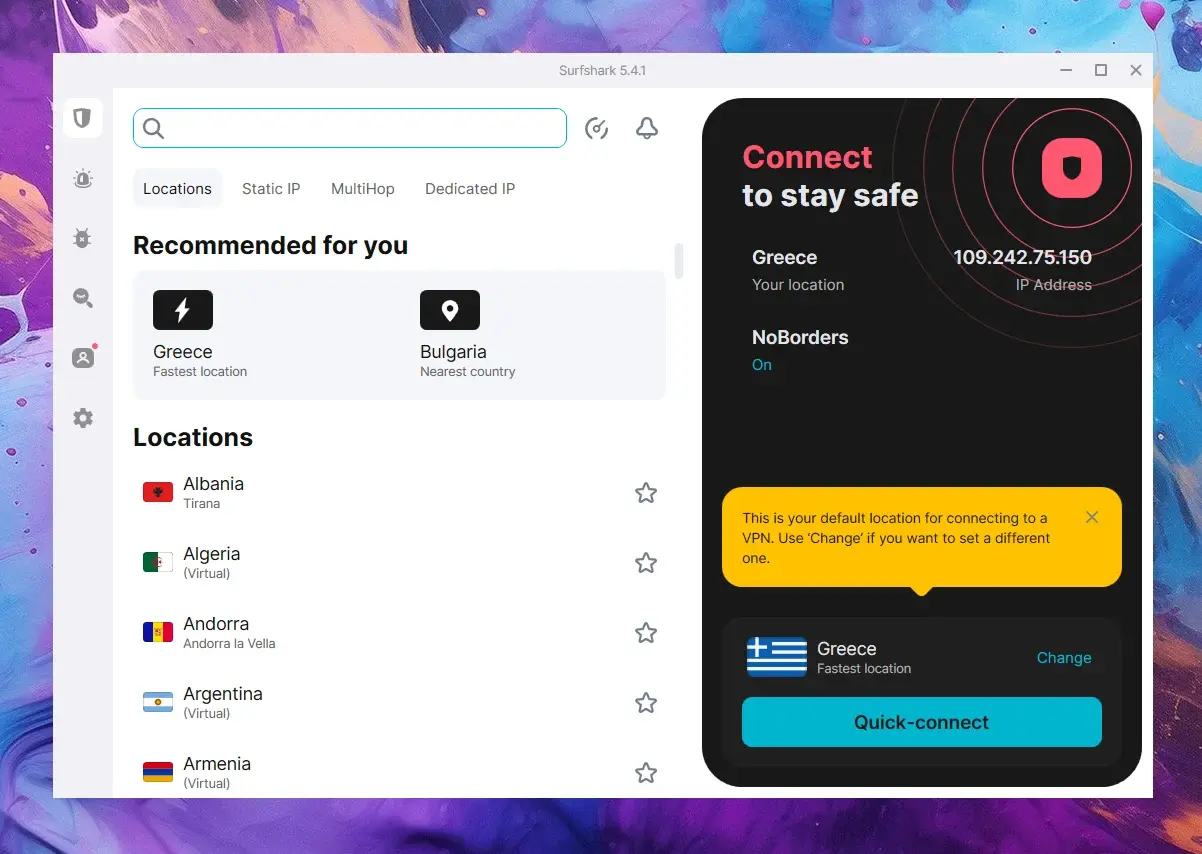
Task: Click the Change location link
Action: [1064, 657]
